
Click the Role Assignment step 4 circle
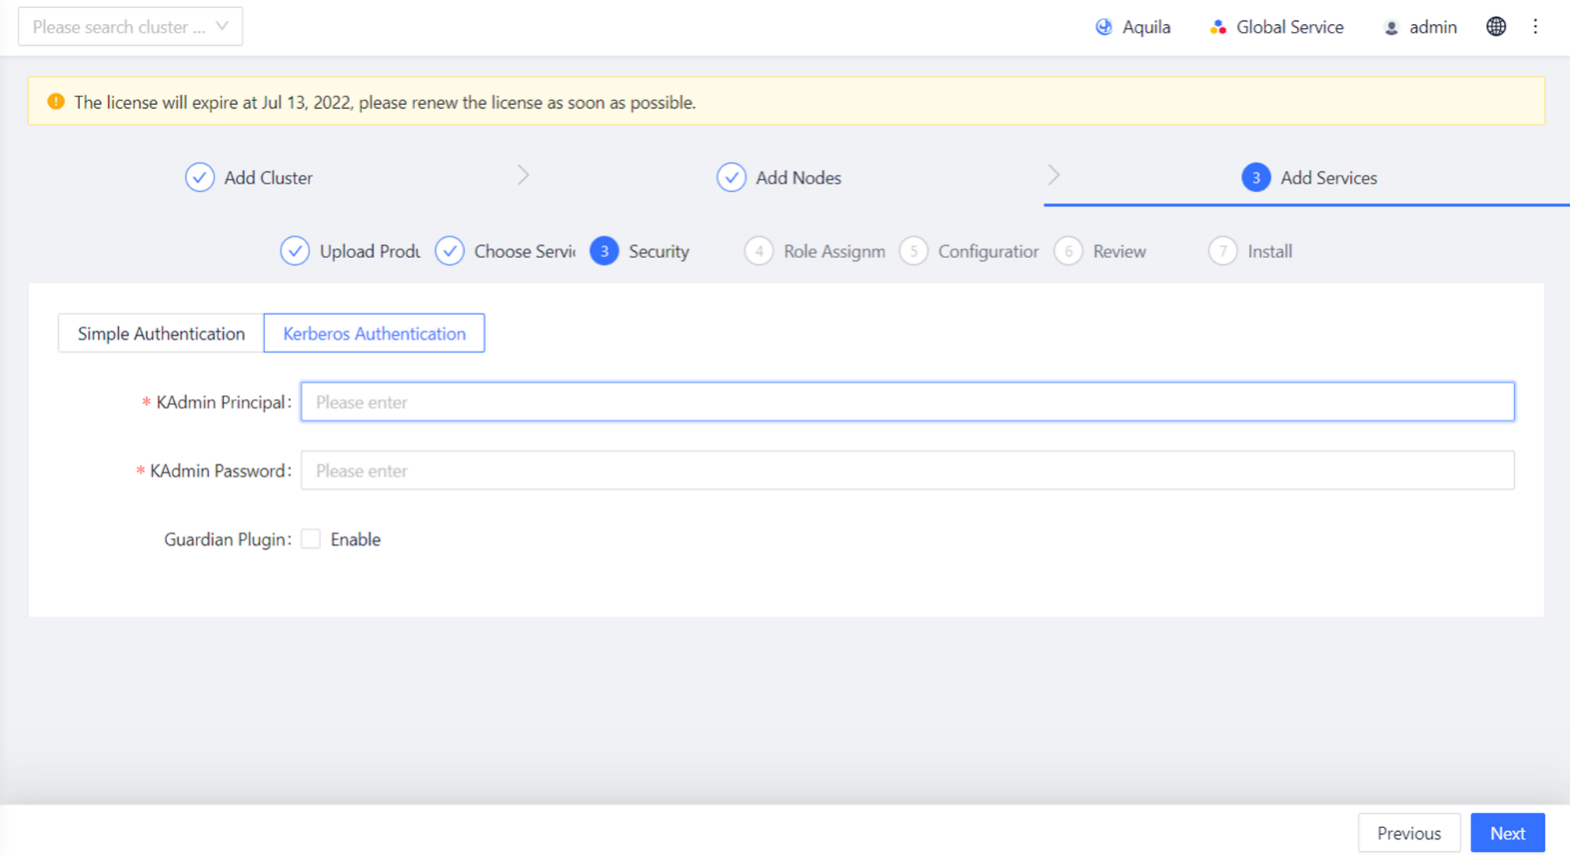759,251
